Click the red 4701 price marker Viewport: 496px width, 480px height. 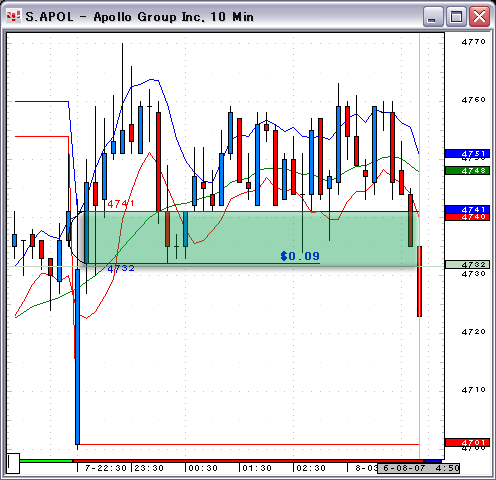click(x=467, y=443)
